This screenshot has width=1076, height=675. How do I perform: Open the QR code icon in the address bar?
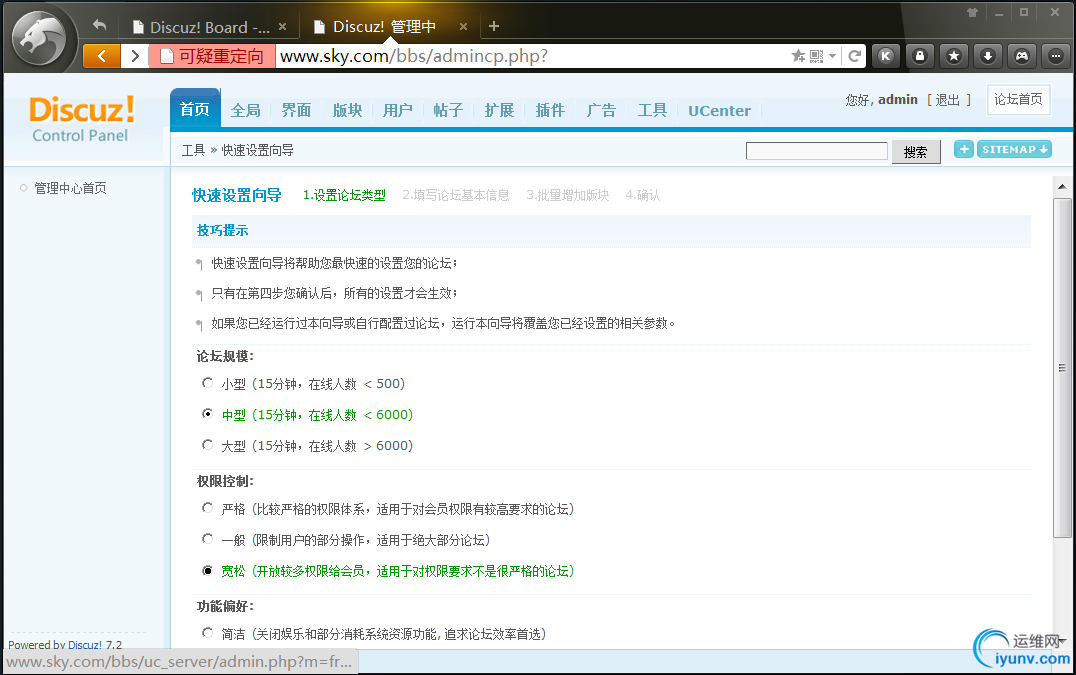(816, 56)
